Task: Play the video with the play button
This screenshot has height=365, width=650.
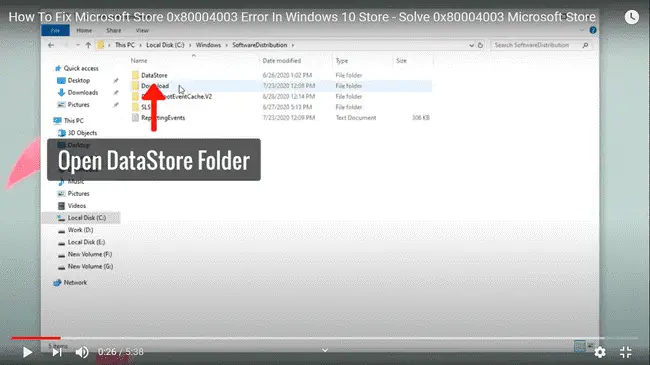Action: click(27, 352)
